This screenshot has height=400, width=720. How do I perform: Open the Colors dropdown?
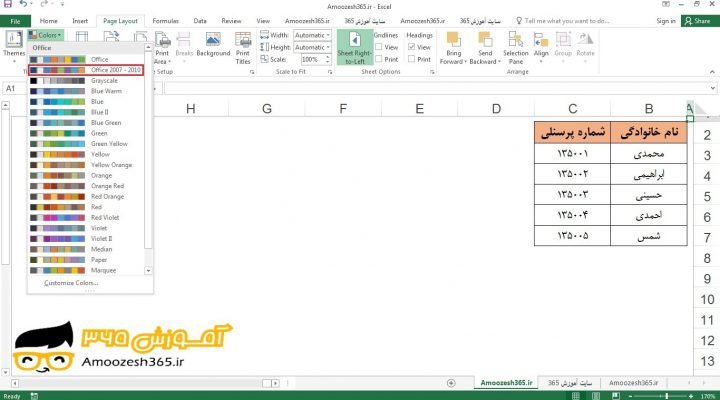point(45,35)
